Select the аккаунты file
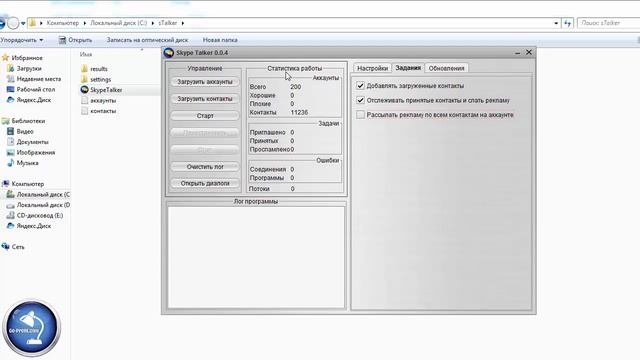 point(103,100)
